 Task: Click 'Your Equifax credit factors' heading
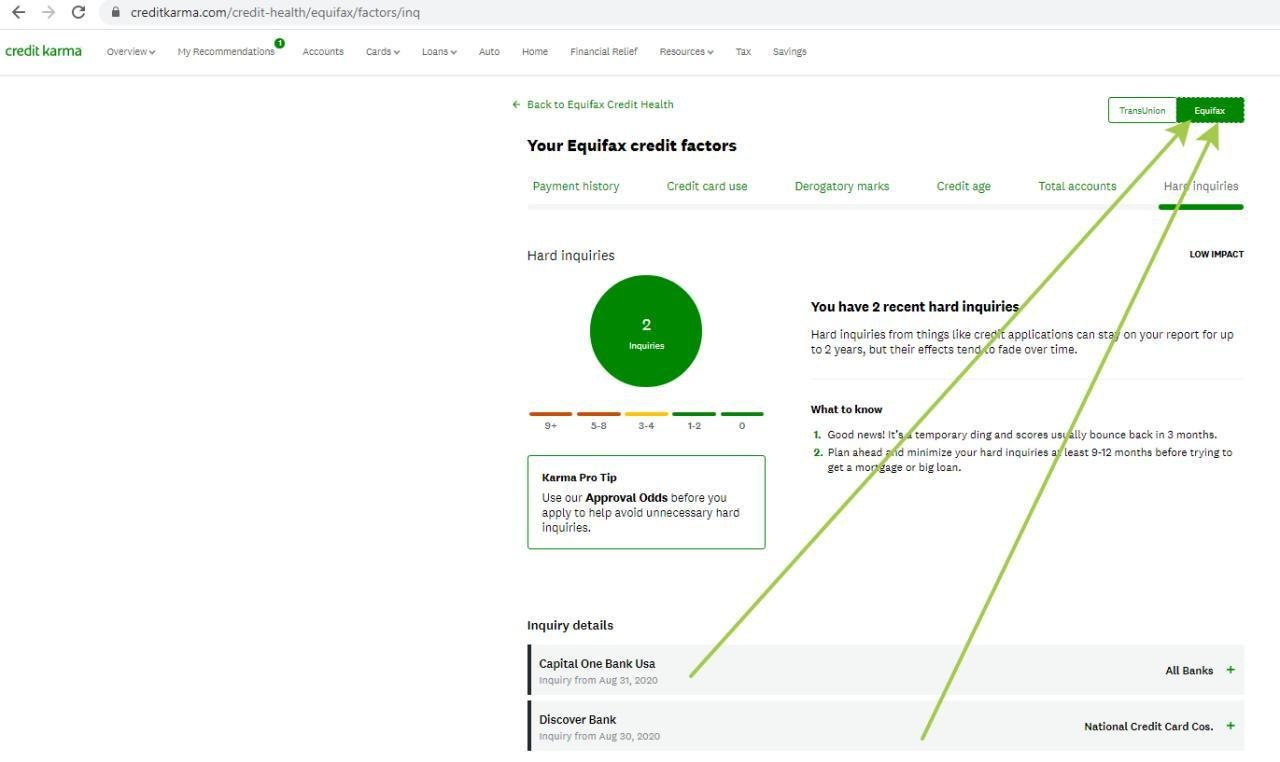(632, 146)
